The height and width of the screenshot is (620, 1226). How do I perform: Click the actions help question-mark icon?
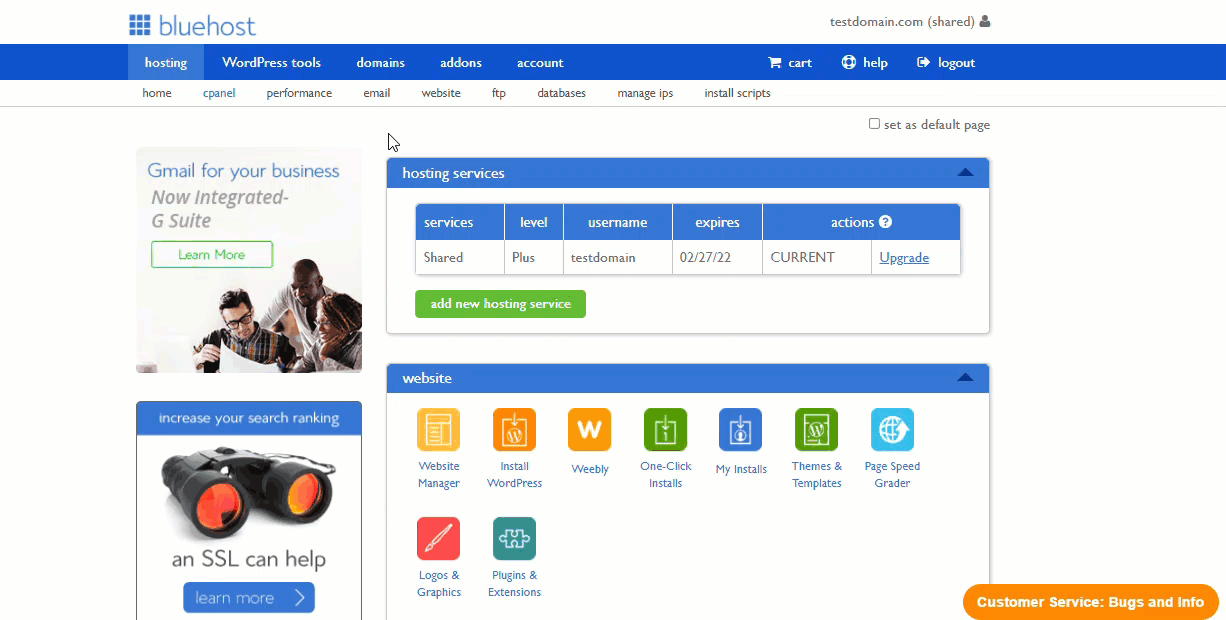coord(885,222)
